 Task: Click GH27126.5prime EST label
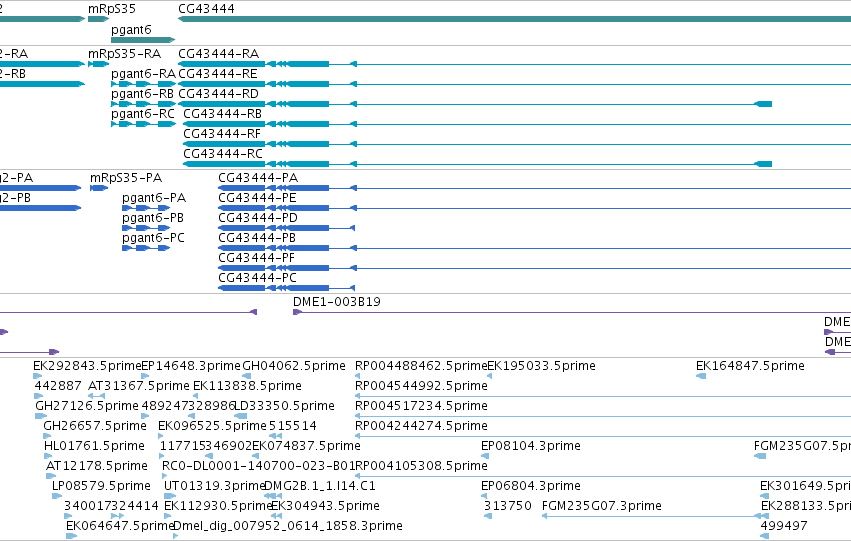coord(87,406)
